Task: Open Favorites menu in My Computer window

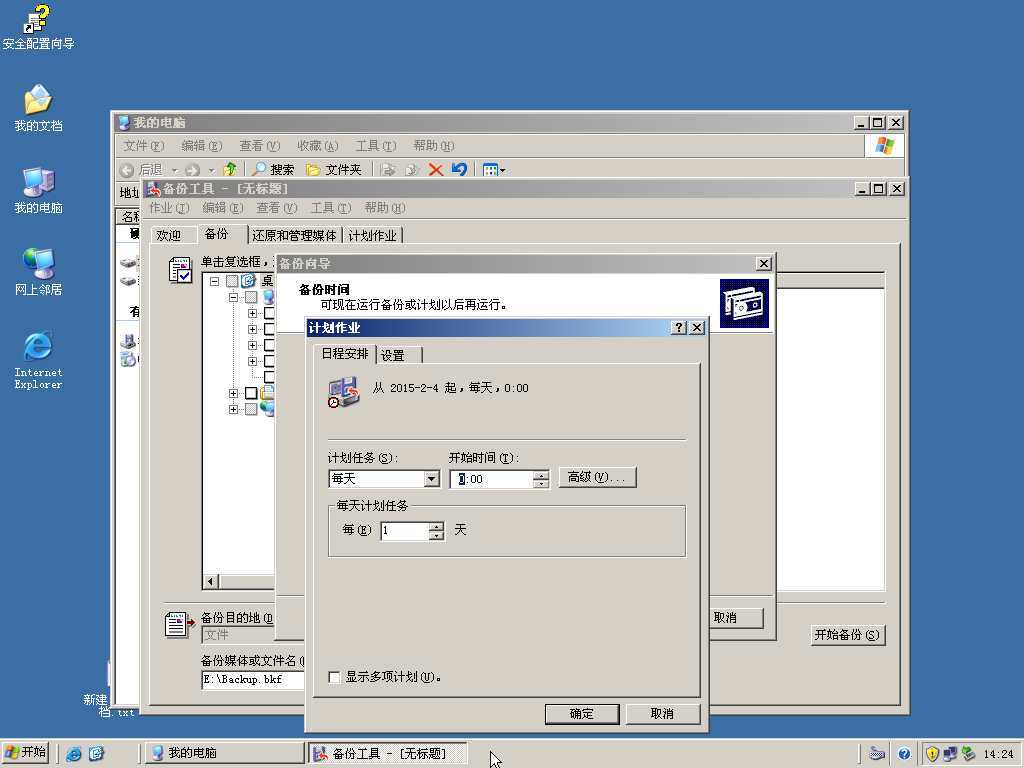Action: click(x=317, y=146)
